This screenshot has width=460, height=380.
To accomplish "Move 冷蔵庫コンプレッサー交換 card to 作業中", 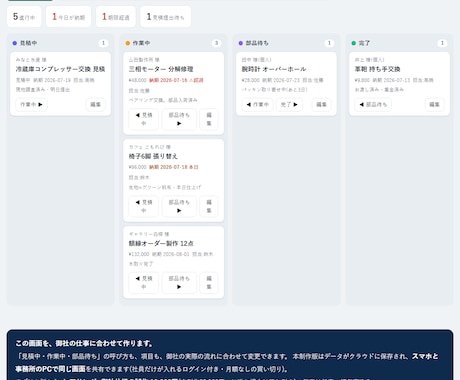I will click(x=31, y=104).
